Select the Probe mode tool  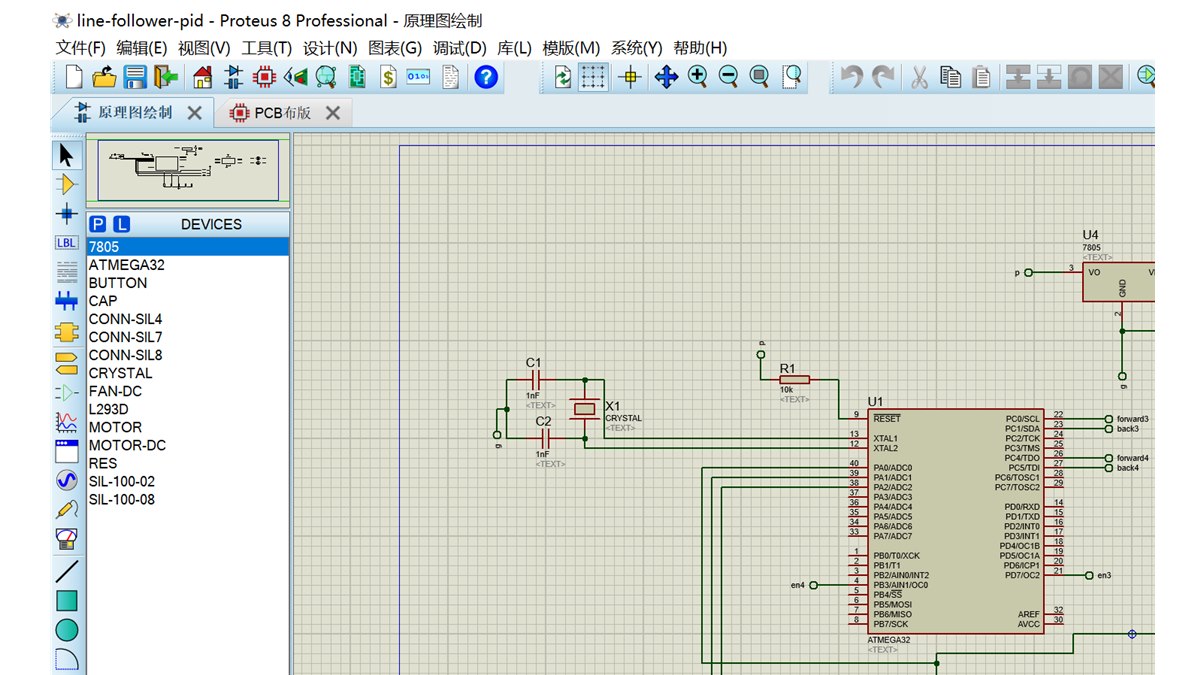pyautogui.click(x=66, y=510)
